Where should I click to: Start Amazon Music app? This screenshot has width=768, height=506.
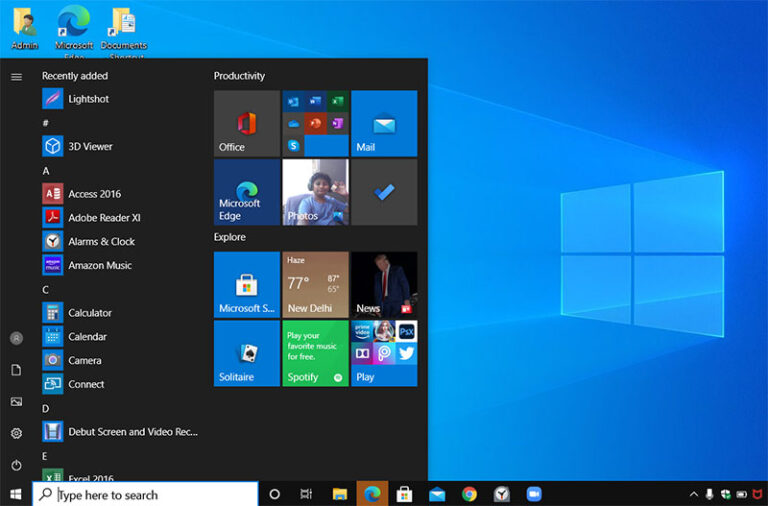[99, 265]
